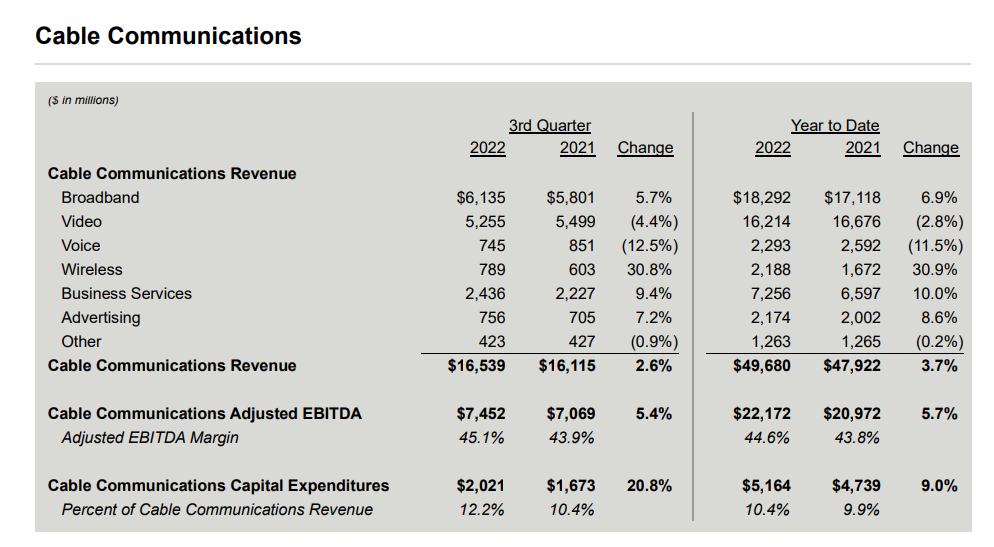
Task: Select the Cable Communications Adjusted EBITDA label
Action: pyautogui.click(x=204, y=414)
